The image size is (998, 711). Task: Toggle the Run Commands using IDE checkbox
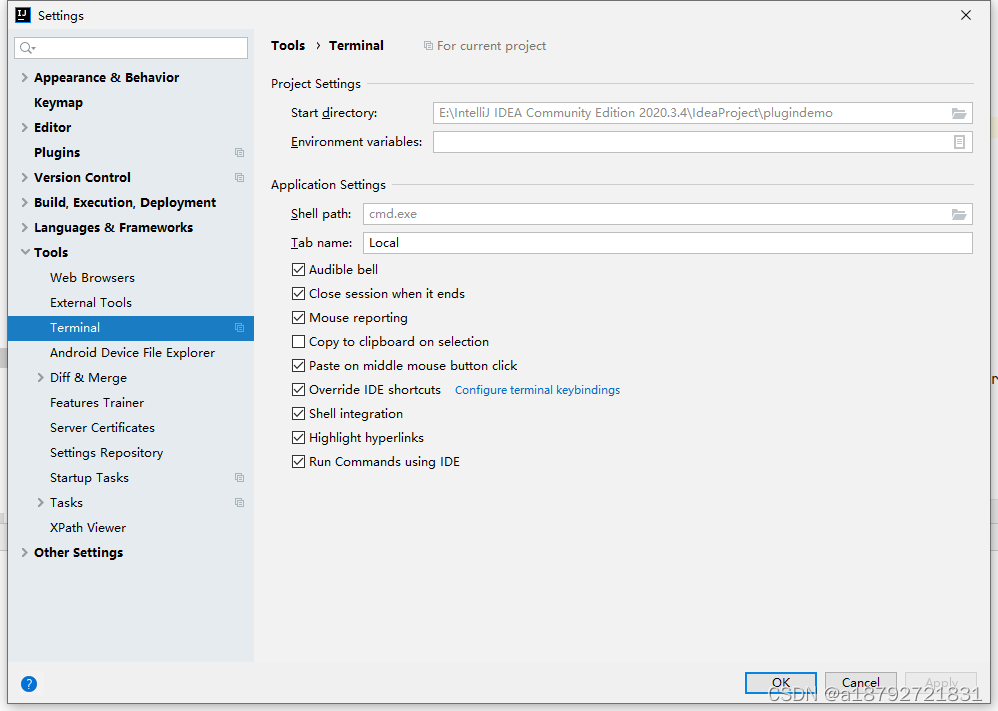pyautogui.click(x=298, y=462)
